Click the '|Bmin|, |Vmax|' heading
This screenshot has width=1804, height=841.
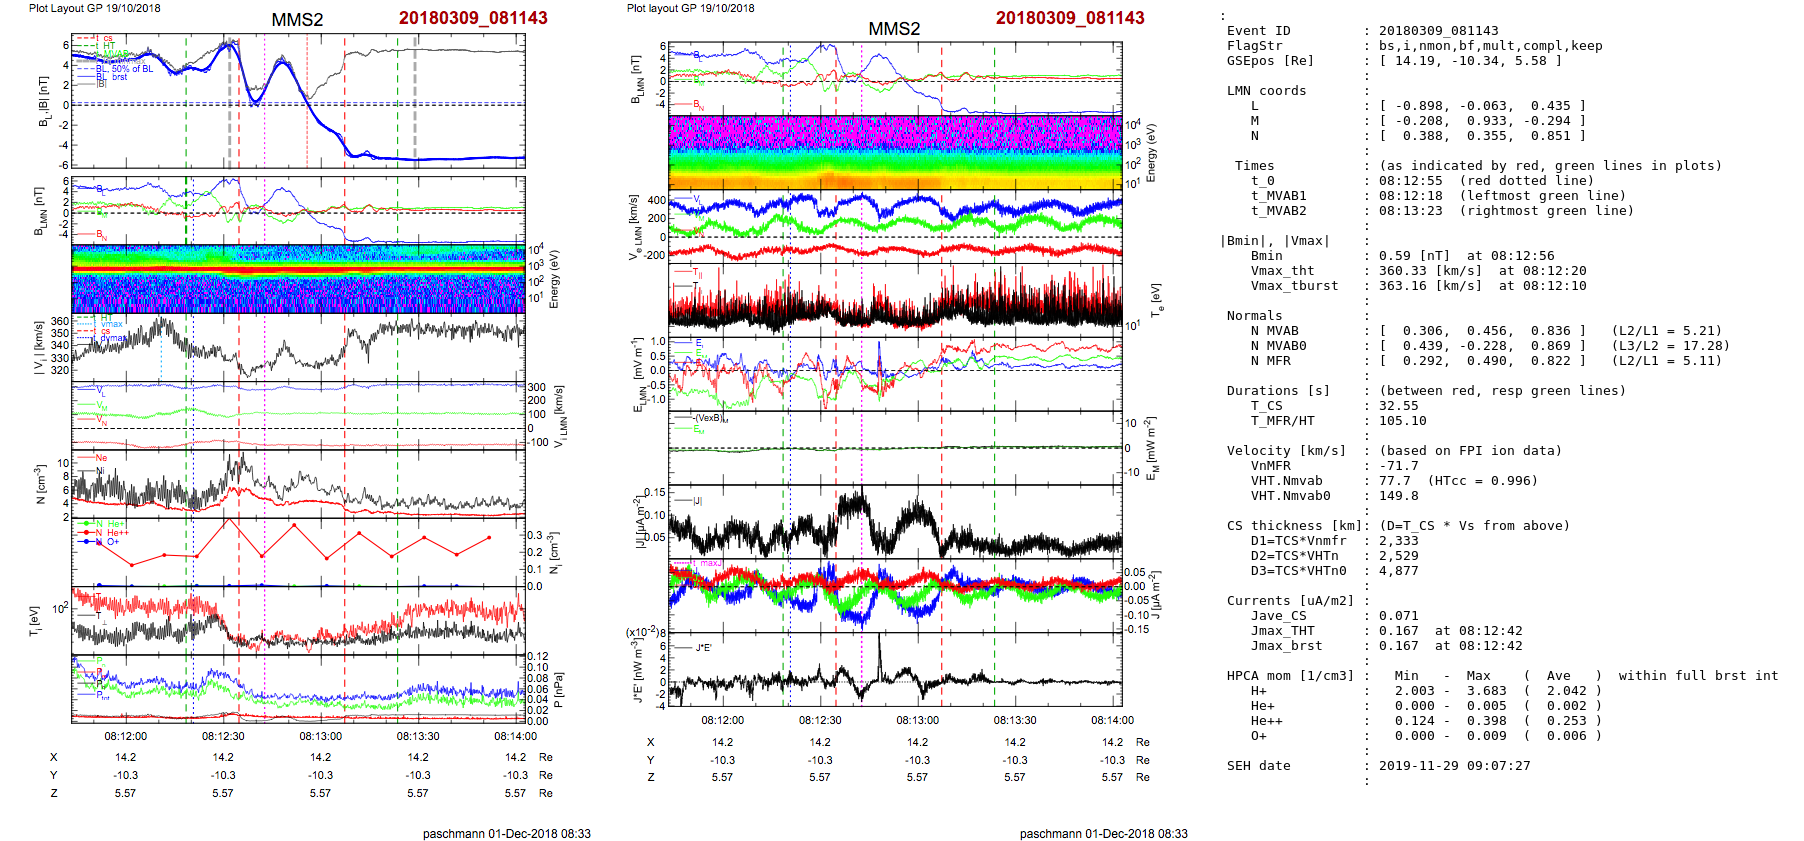[1274, 241]
